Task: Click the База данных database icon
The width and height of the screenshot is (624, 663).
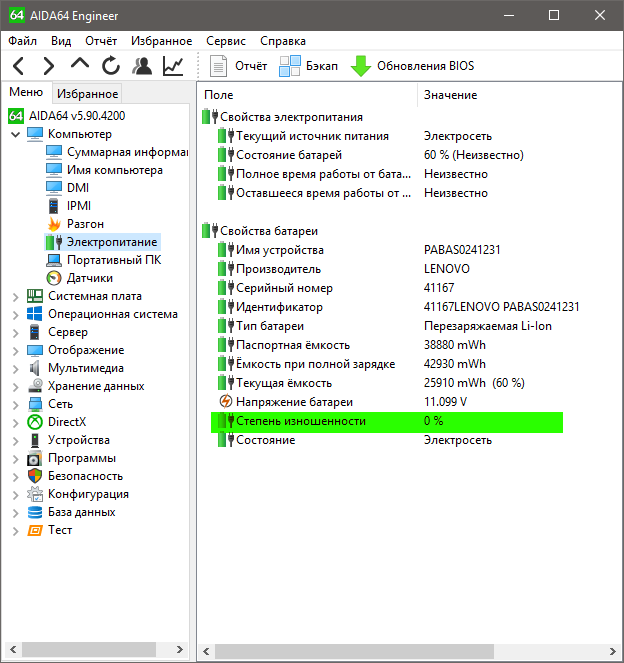Action: [x=35, y=512]
